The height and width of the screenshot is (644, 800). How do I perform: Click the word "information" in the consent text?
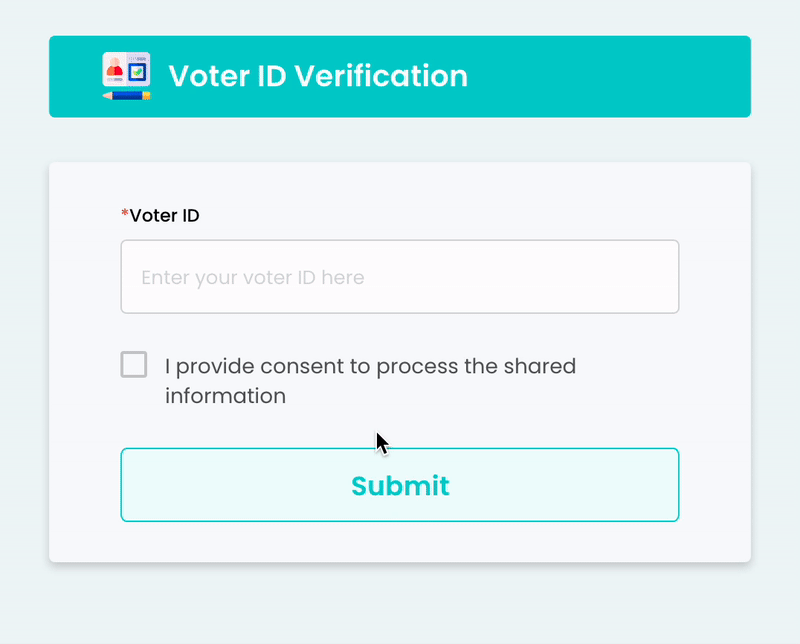coord(226,396)
